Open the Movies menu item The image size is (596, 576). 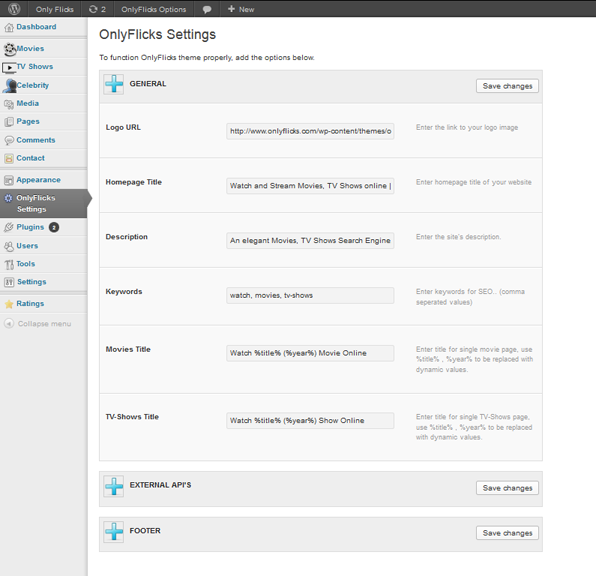[x=30, y=49]
